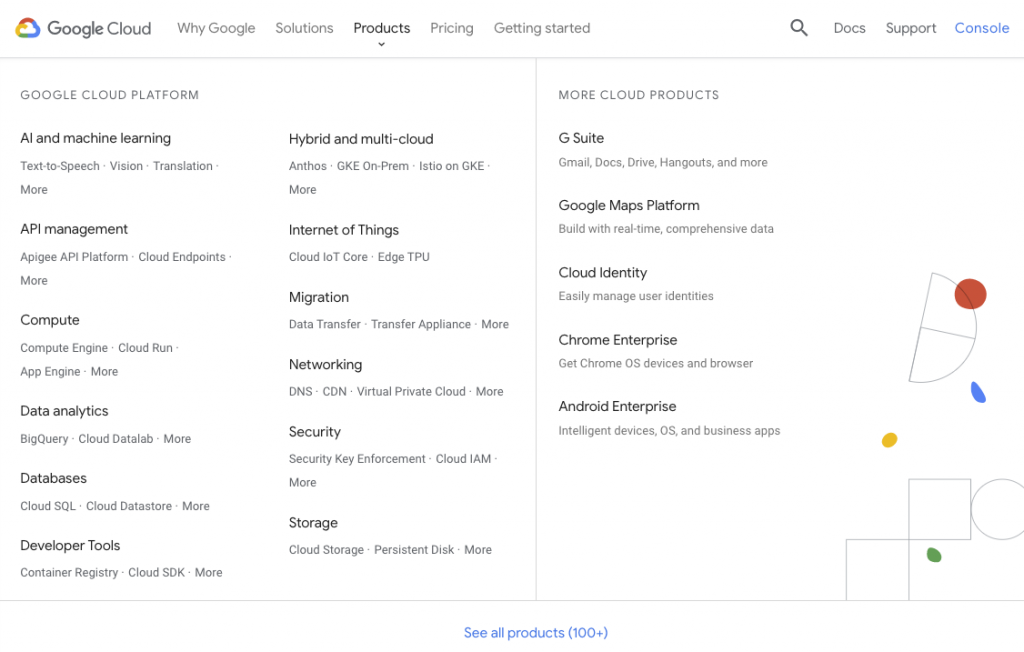Open Persistent Disk link
The height and width of the screenshot is (652, 1024).
(414, 549)
